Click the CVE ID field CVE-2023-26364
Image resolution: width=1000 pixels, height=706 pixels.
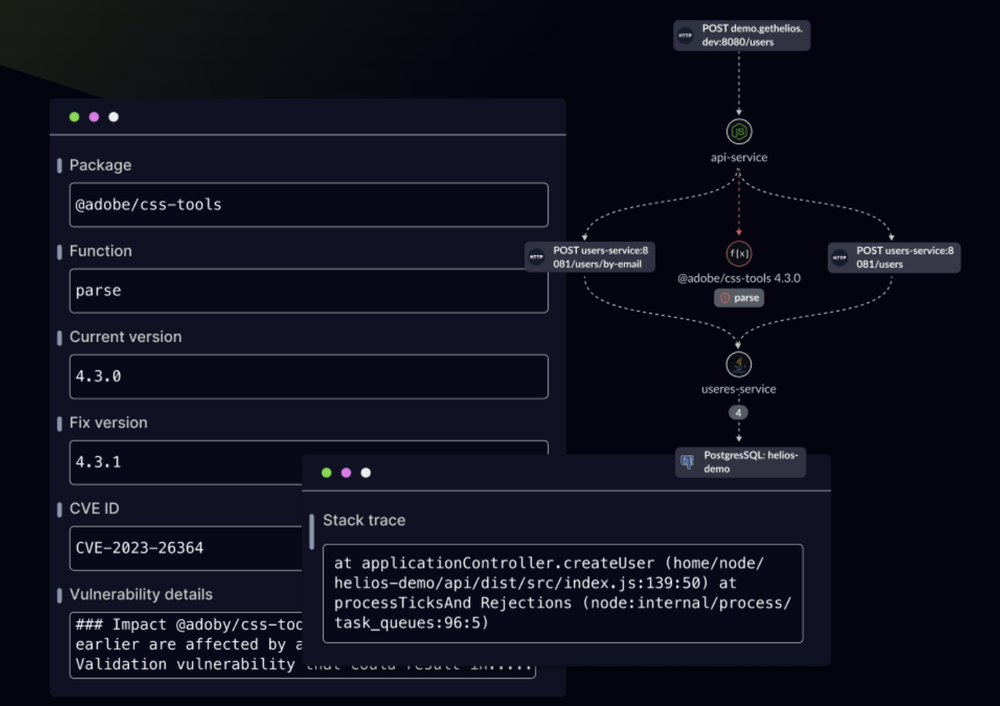(x=186, y=548)
